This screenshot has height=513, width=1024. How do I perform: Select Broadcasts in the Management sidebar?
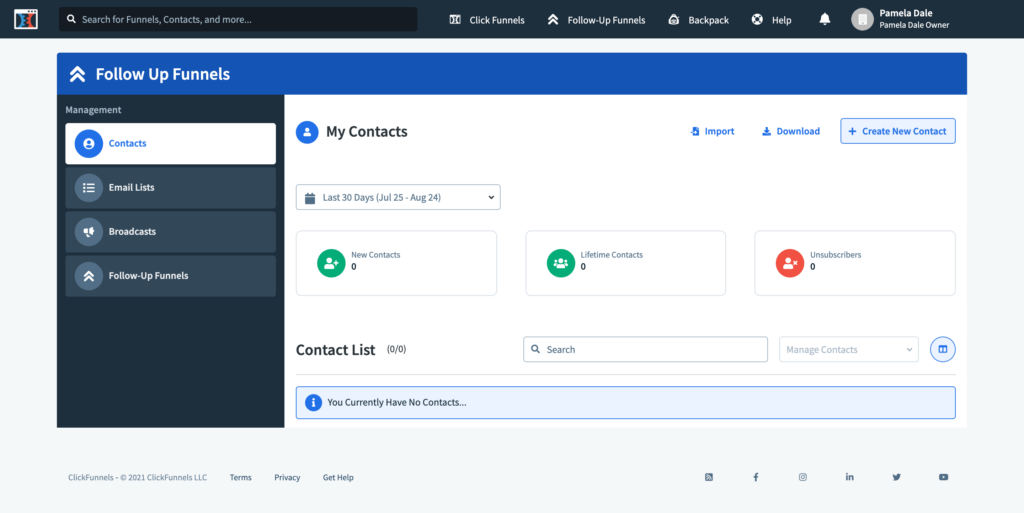[x=170, y=232]
